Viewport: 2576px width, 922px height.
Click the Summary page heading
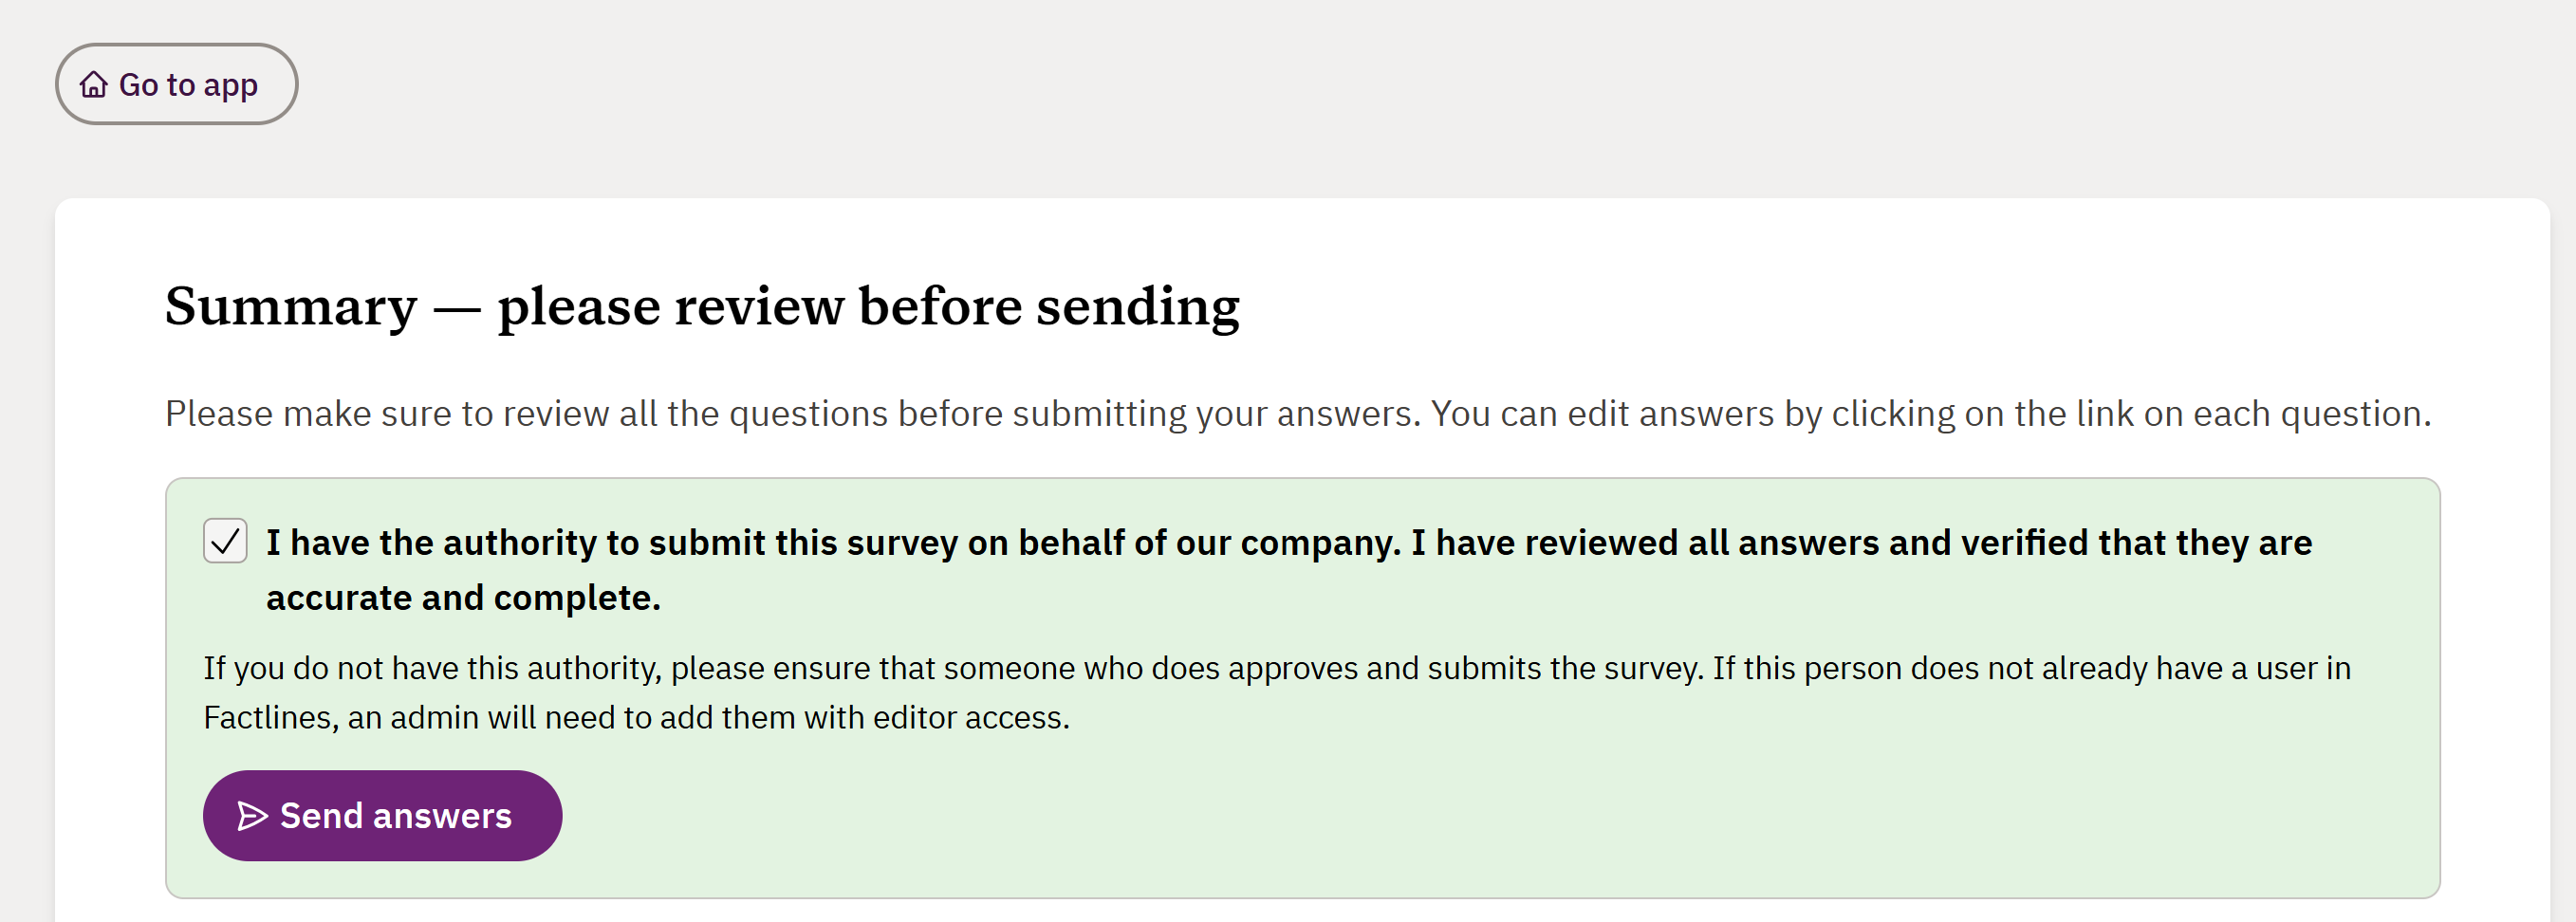click(x=702, y=306)
